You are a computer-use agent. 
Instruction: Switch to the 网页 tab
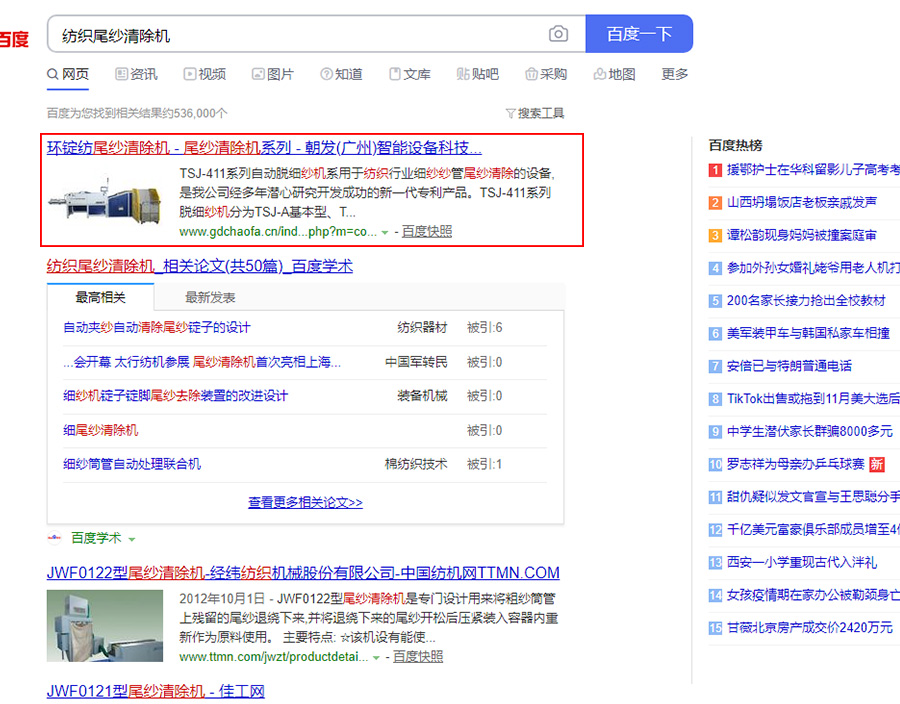coord(68,75)
